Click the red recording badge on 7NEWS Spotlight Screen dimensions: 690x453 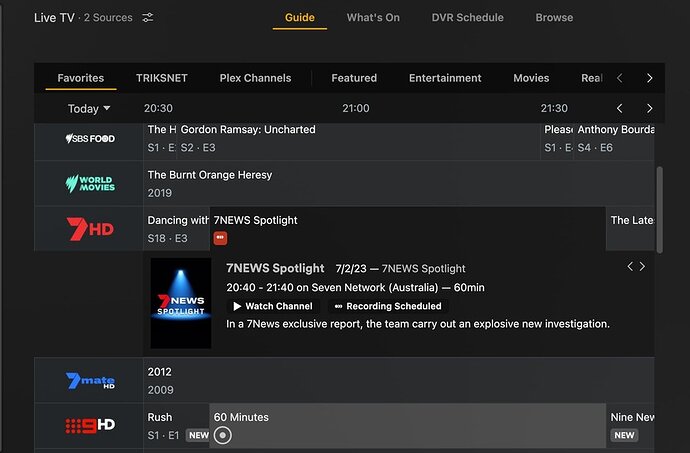(x=220, y=238)
